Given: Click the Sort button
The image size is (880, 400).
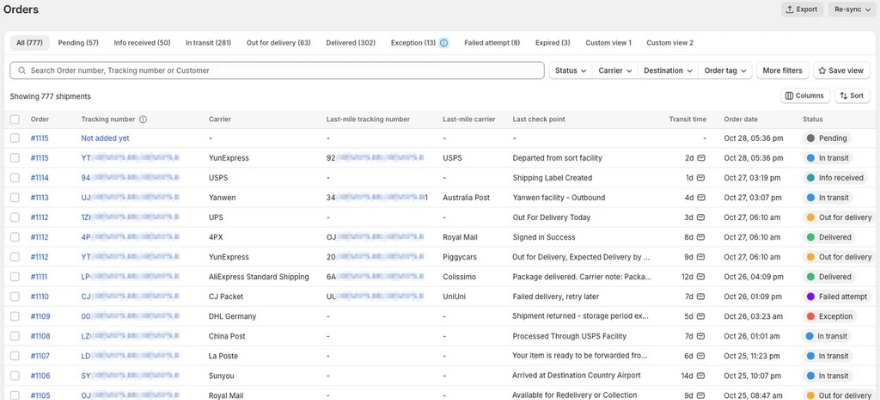Looking at the screenshot, I should click(852, 96).
